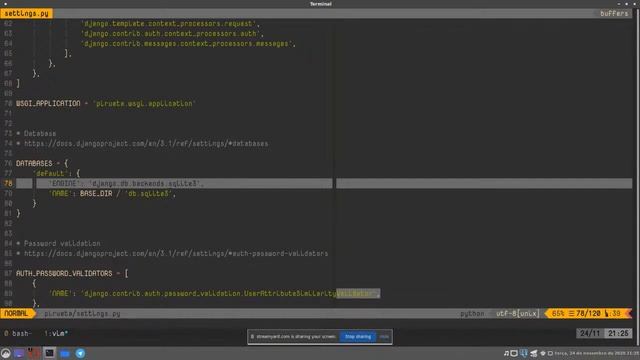Click the UserAttributeSimilarityValidator string
Viewport: 640px width, 360px height.
229,293
